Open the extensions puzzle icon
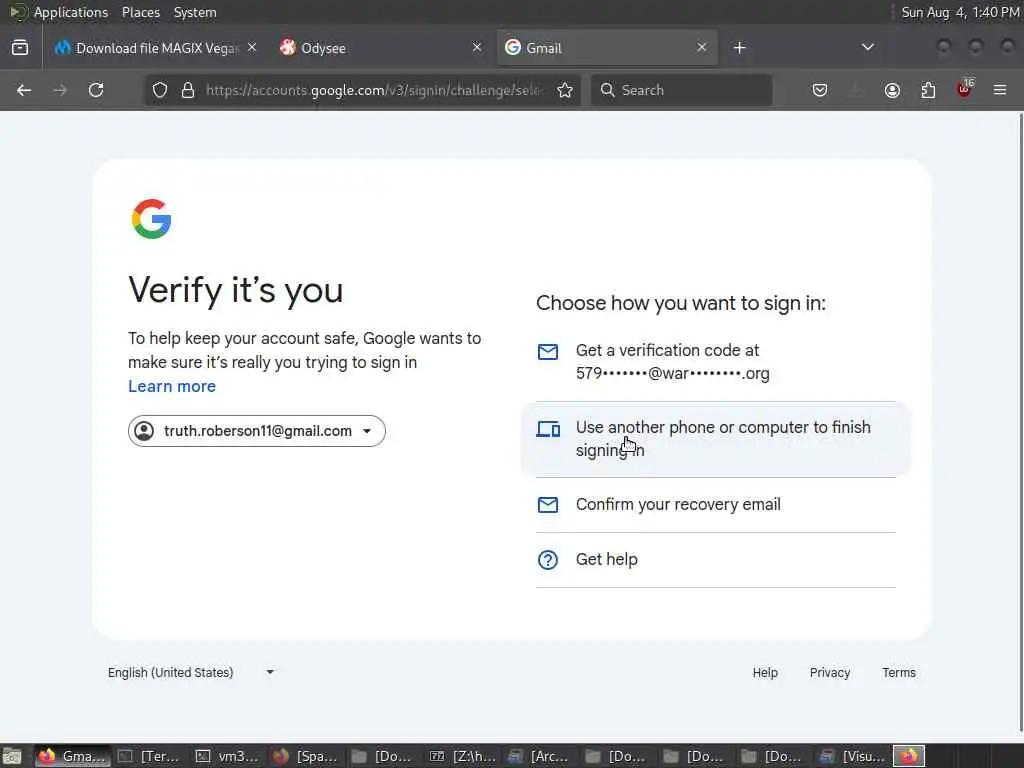Image resolution: width=1024 pixels, height=768 pixels. (928, 90)
